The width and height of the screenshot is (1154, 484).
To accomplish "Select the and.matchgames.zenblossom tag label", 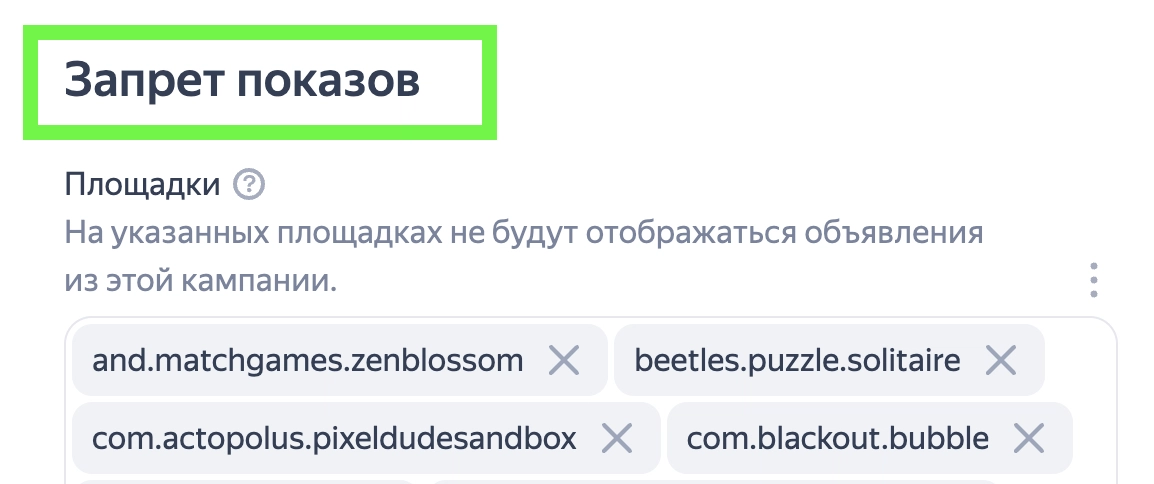I will (307, 360).
